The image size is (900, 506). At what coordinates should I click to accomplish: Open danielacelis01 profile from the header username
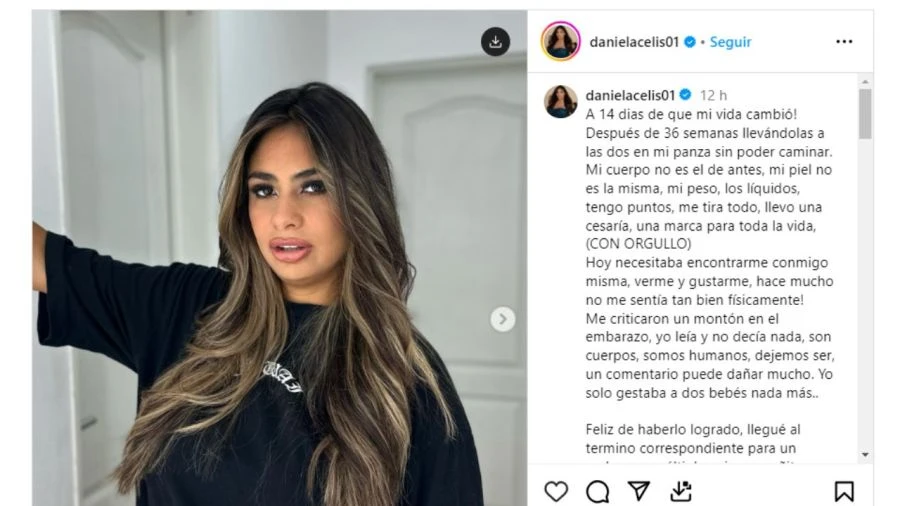[634, 42]
